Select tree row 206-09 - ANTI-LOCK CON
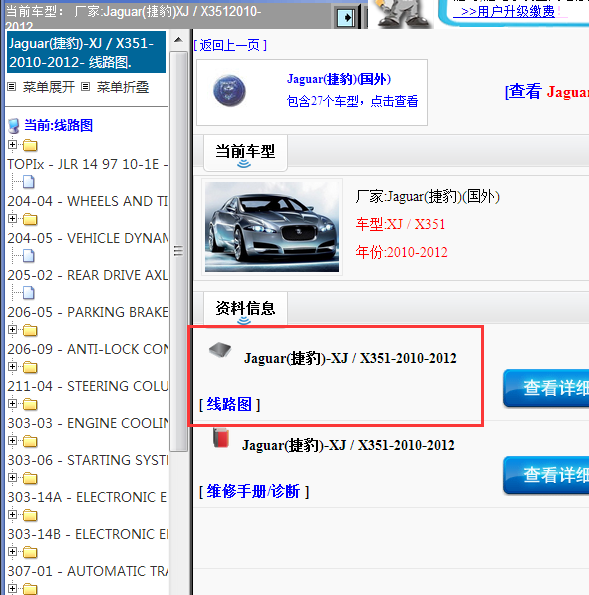 88,349
